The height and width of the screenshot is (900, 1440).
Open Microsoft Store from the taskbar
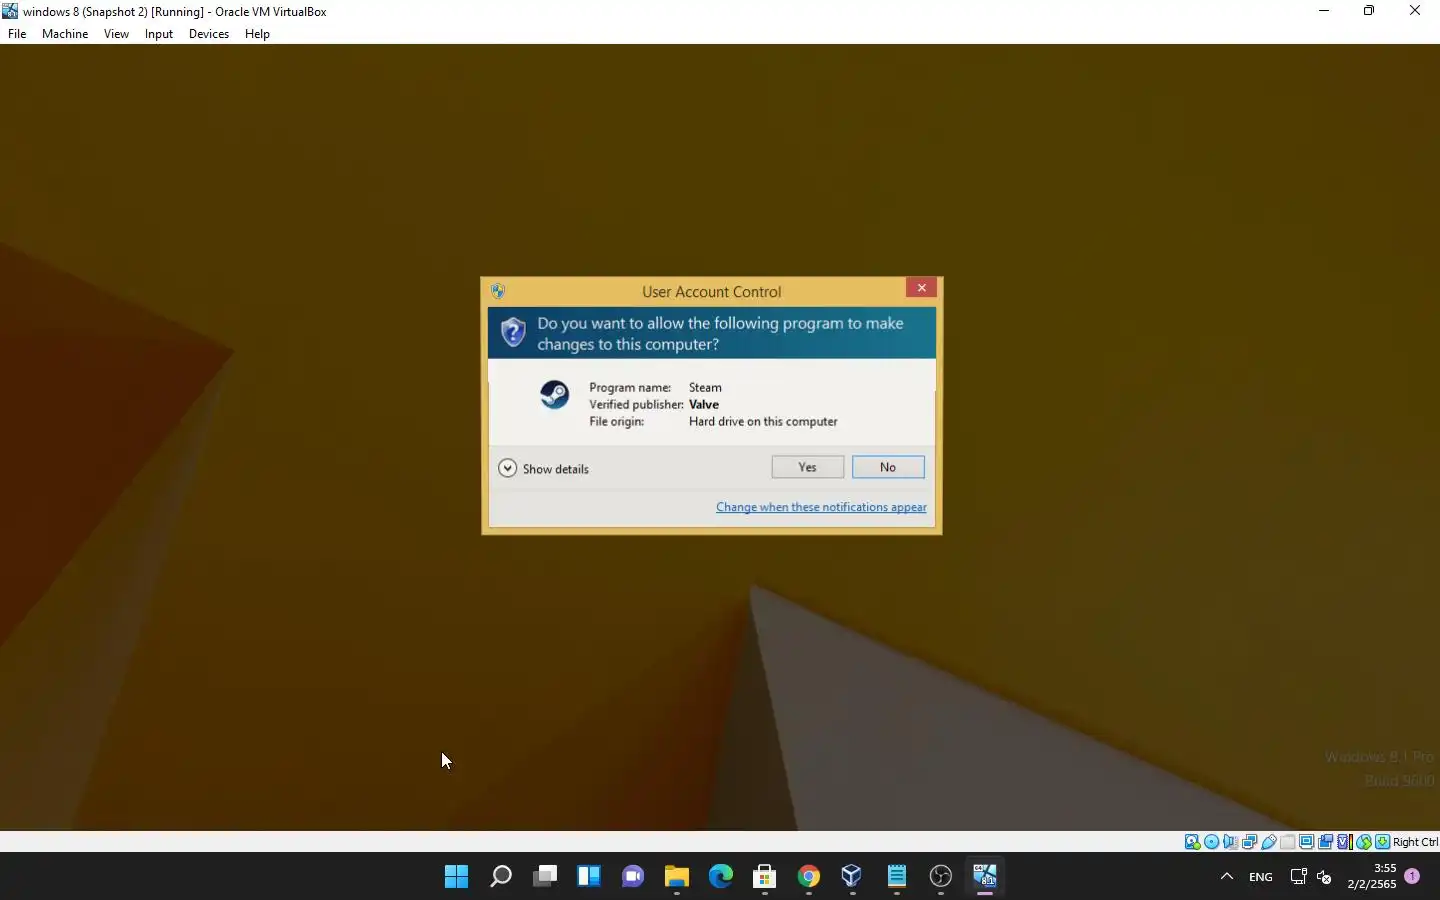765,877
